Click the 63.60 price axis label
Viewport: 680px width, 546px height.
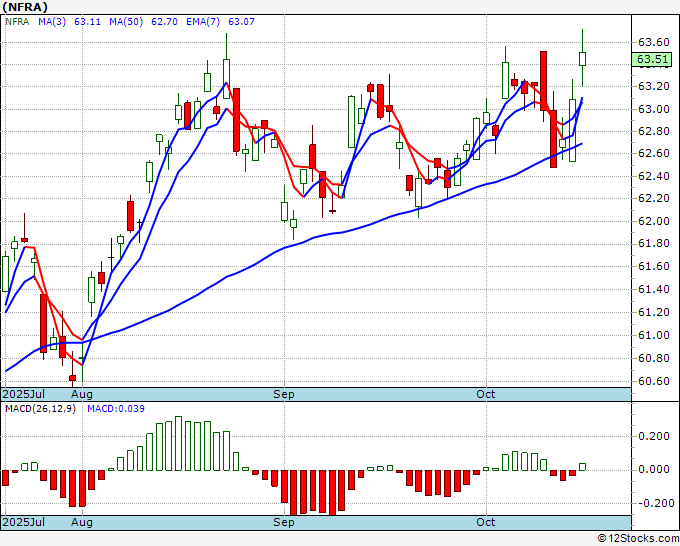(x=654, y=43)
